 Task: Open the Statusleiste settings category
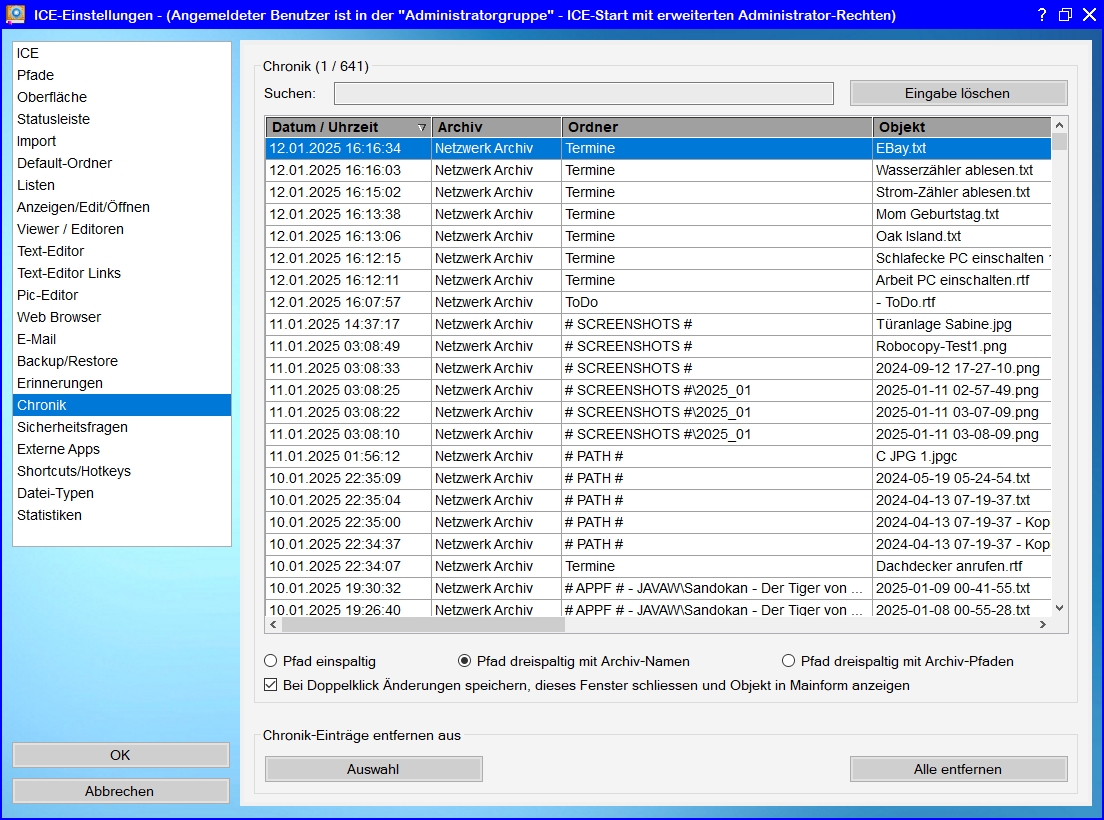[x=122, y=119]
